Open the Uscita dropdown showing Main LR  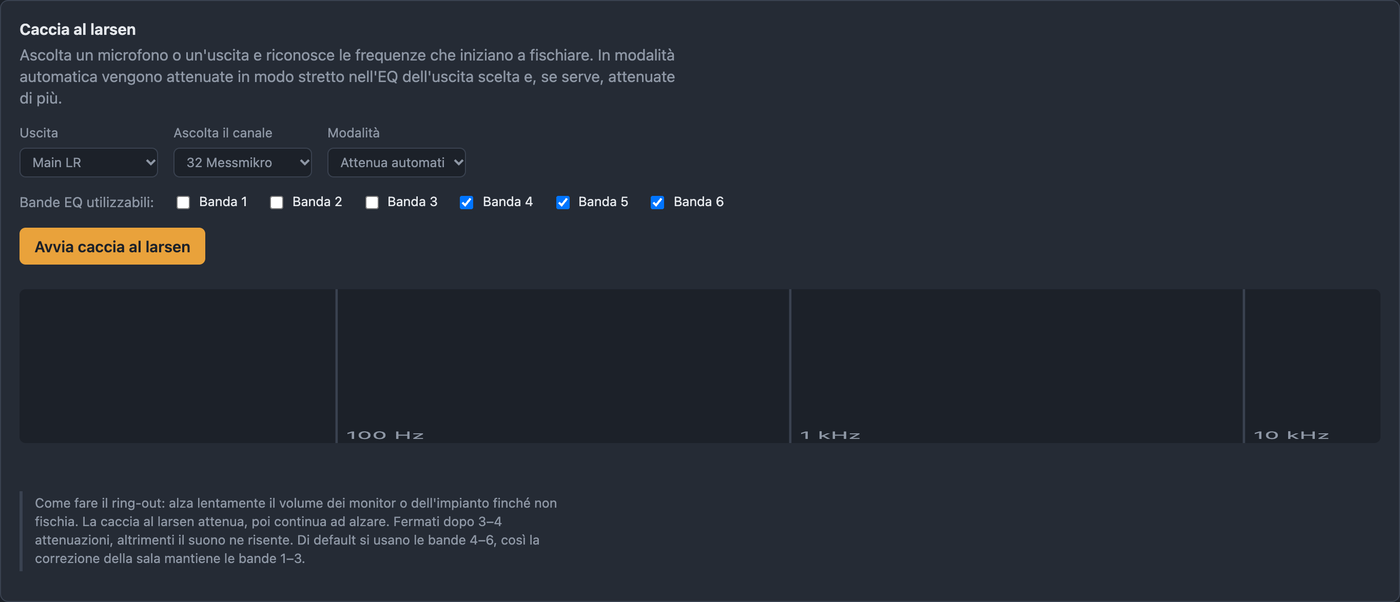click(x=89, y=162)
